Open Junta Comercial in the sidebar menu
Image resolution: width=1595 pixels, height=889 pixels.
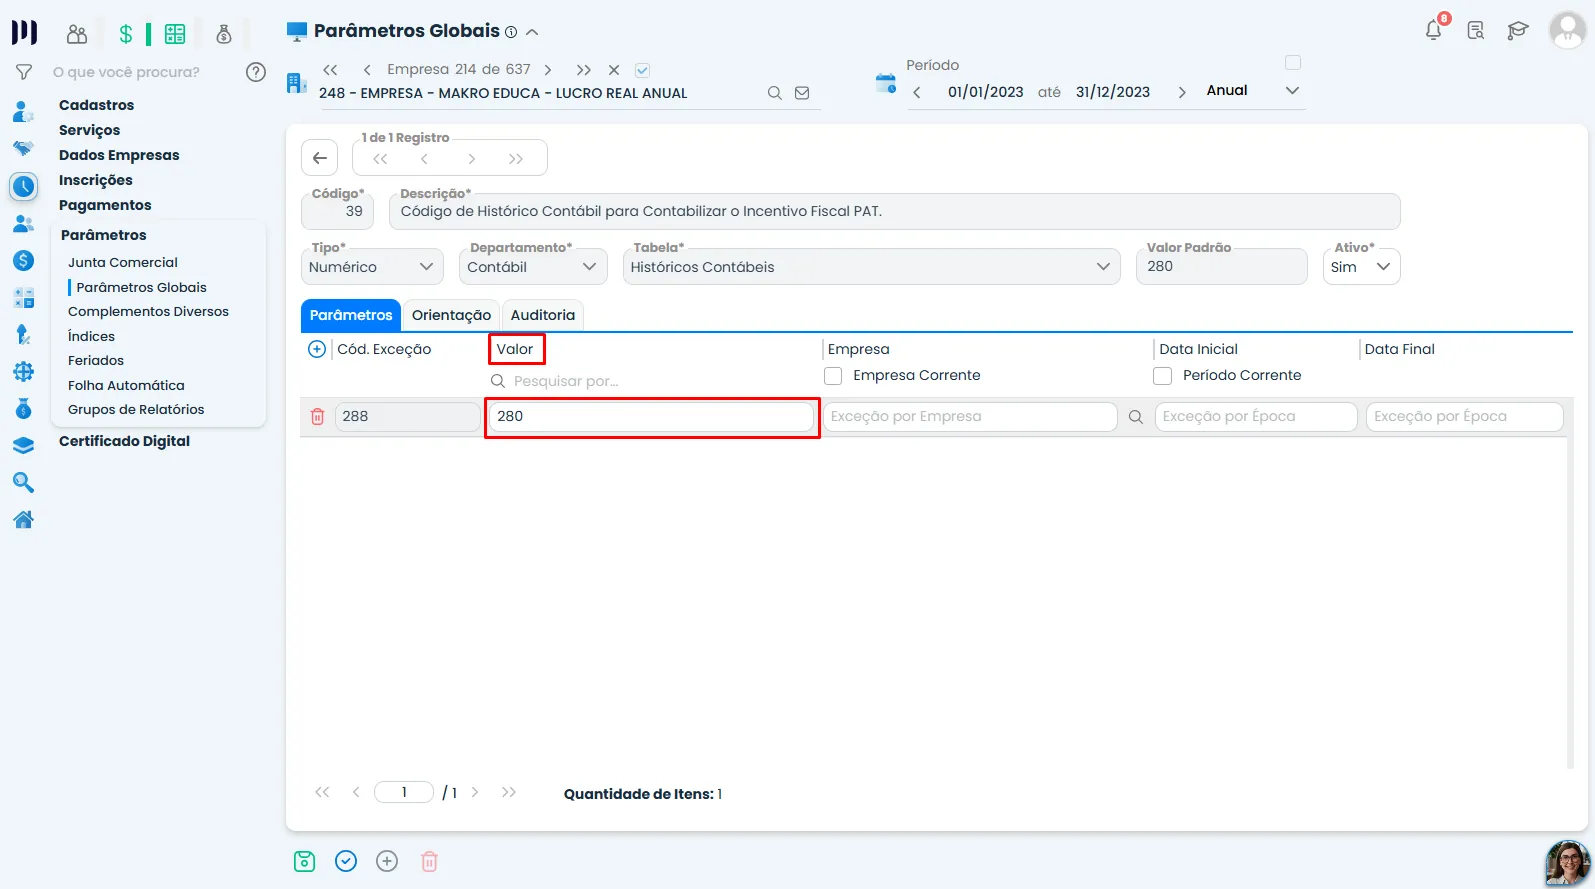click(123, 262)
